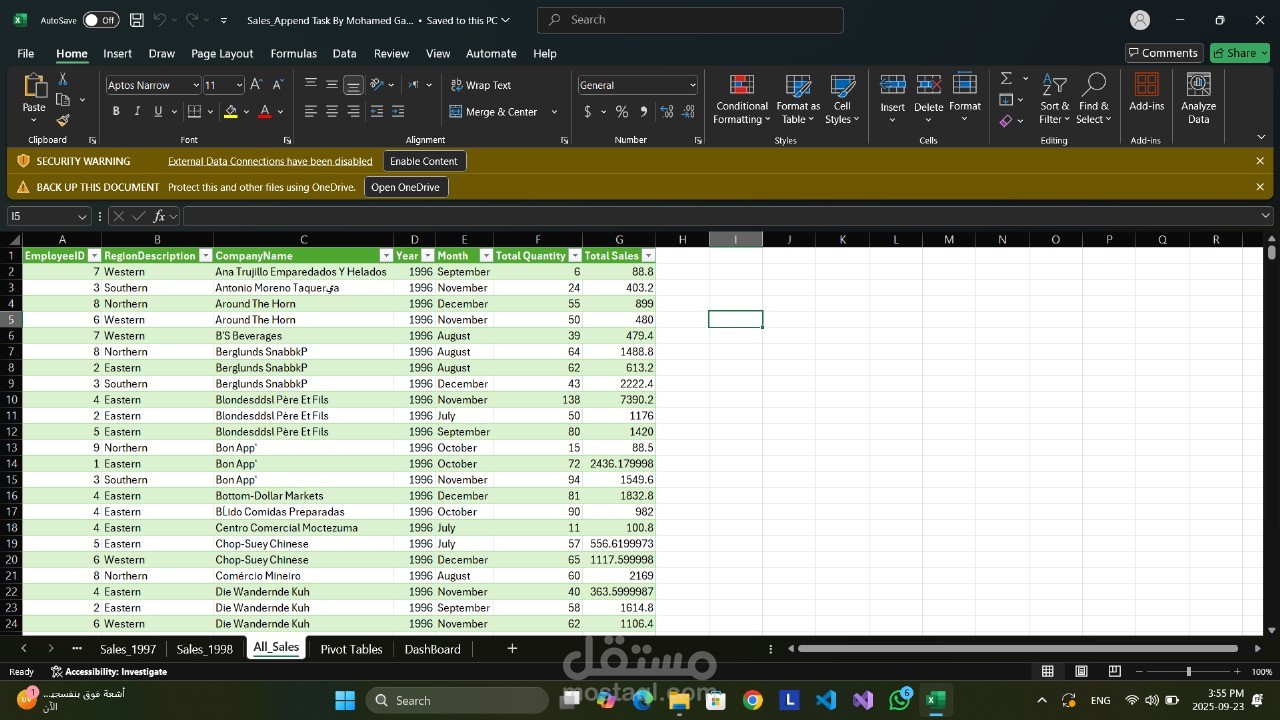Click the Enable Content button
1280x720 pixels.
tap(424, 161)
